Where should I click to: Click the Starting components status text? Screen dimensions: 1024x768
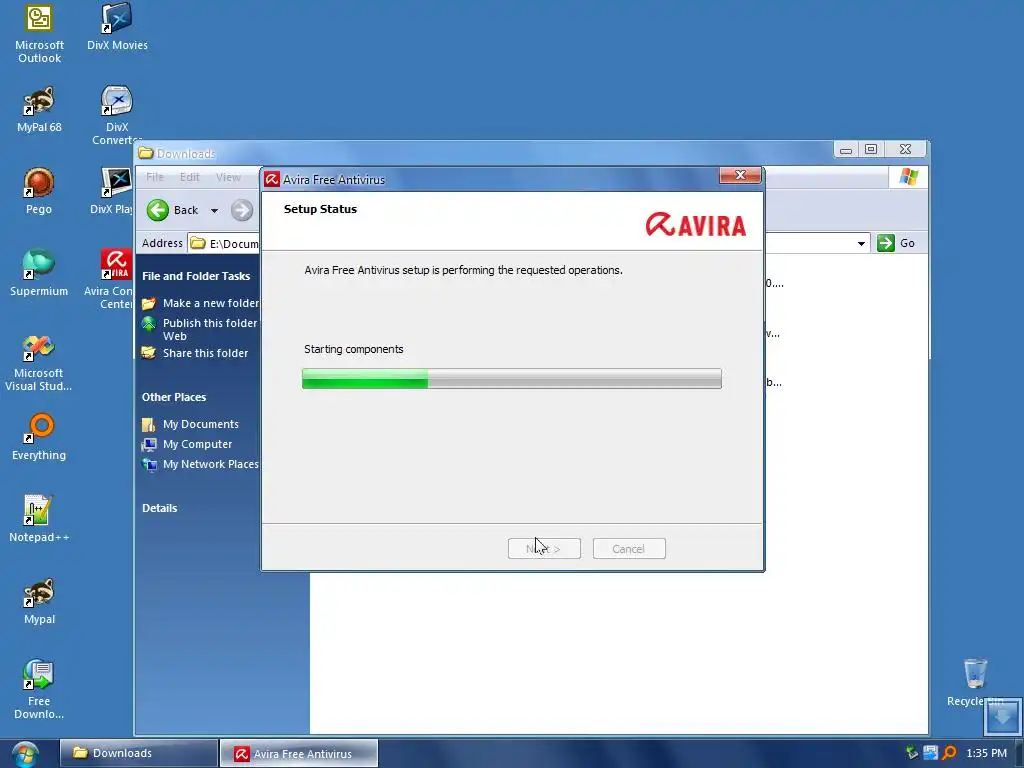point(353,349)
